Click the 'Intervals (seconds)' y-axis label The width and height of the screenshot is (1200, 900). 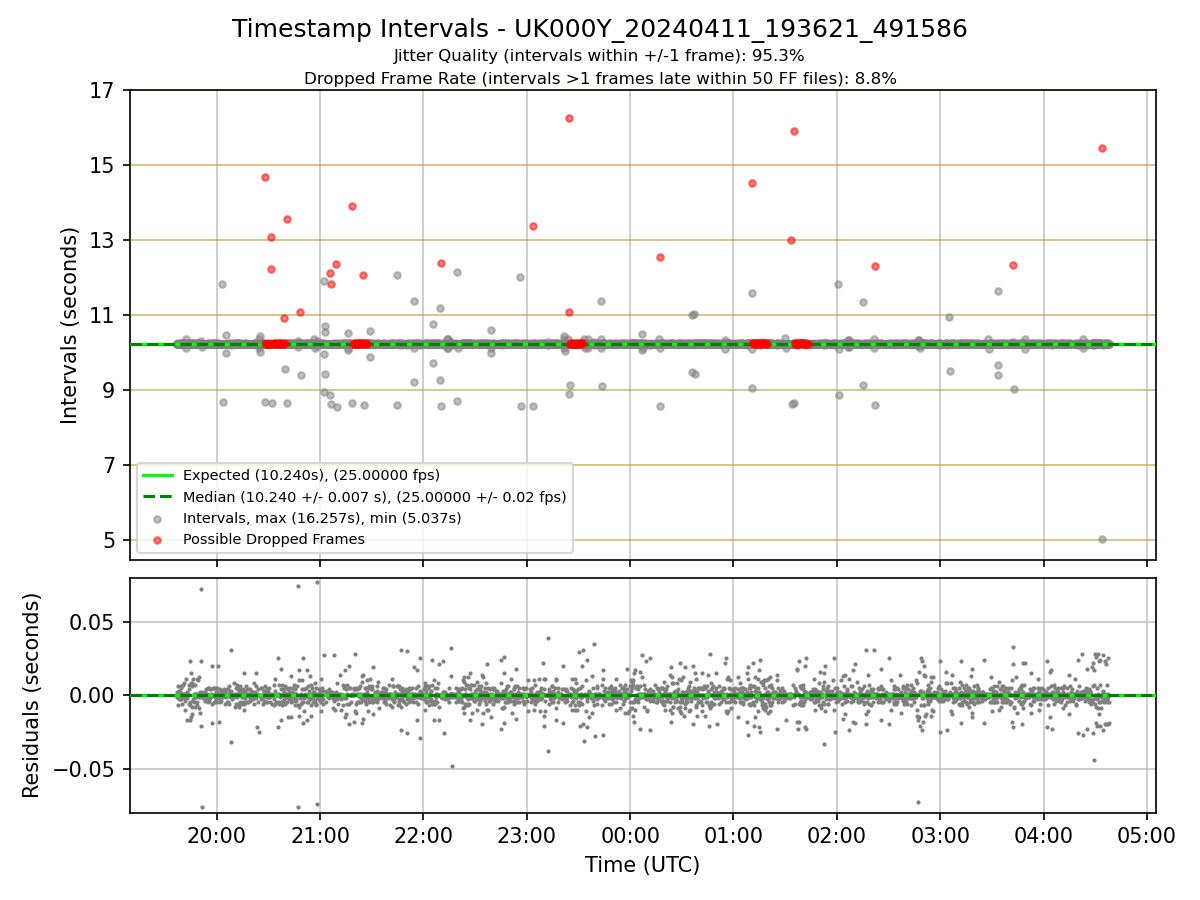point(70,325)
